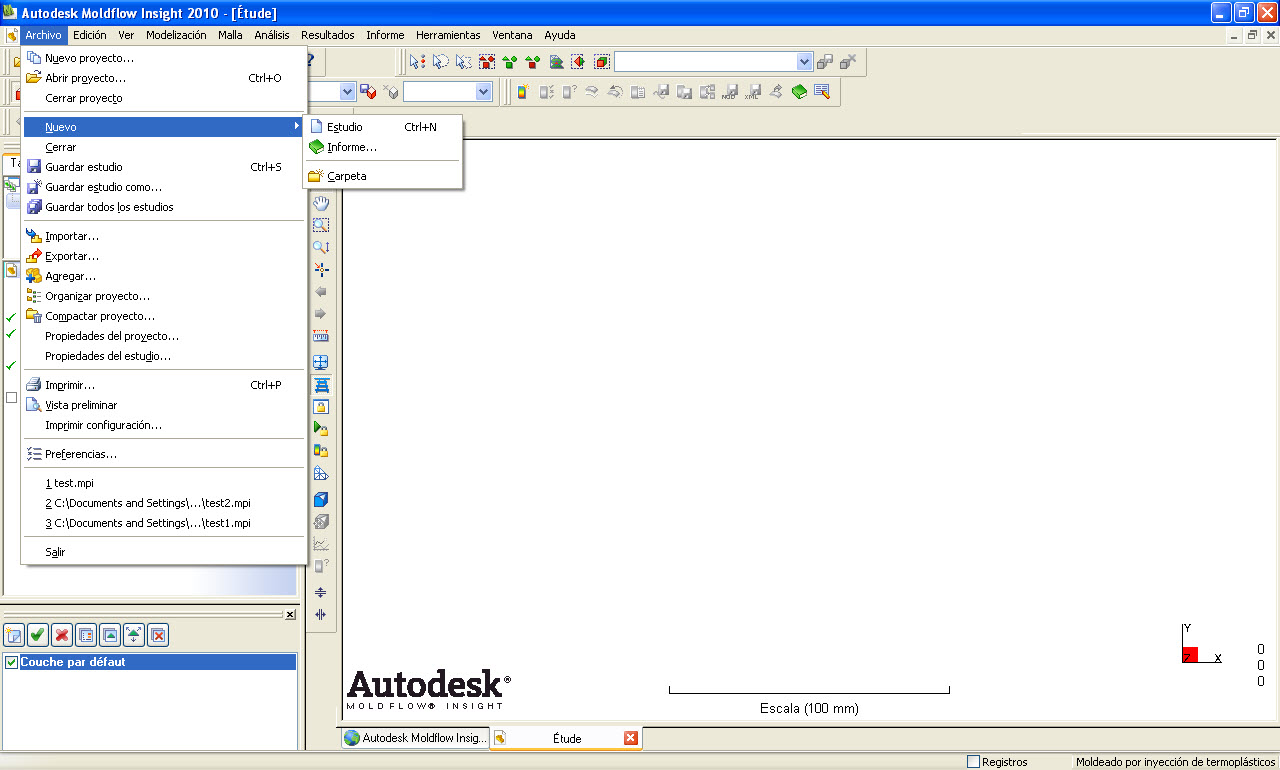Click the assign-to-layer green triangle icon

110,634
